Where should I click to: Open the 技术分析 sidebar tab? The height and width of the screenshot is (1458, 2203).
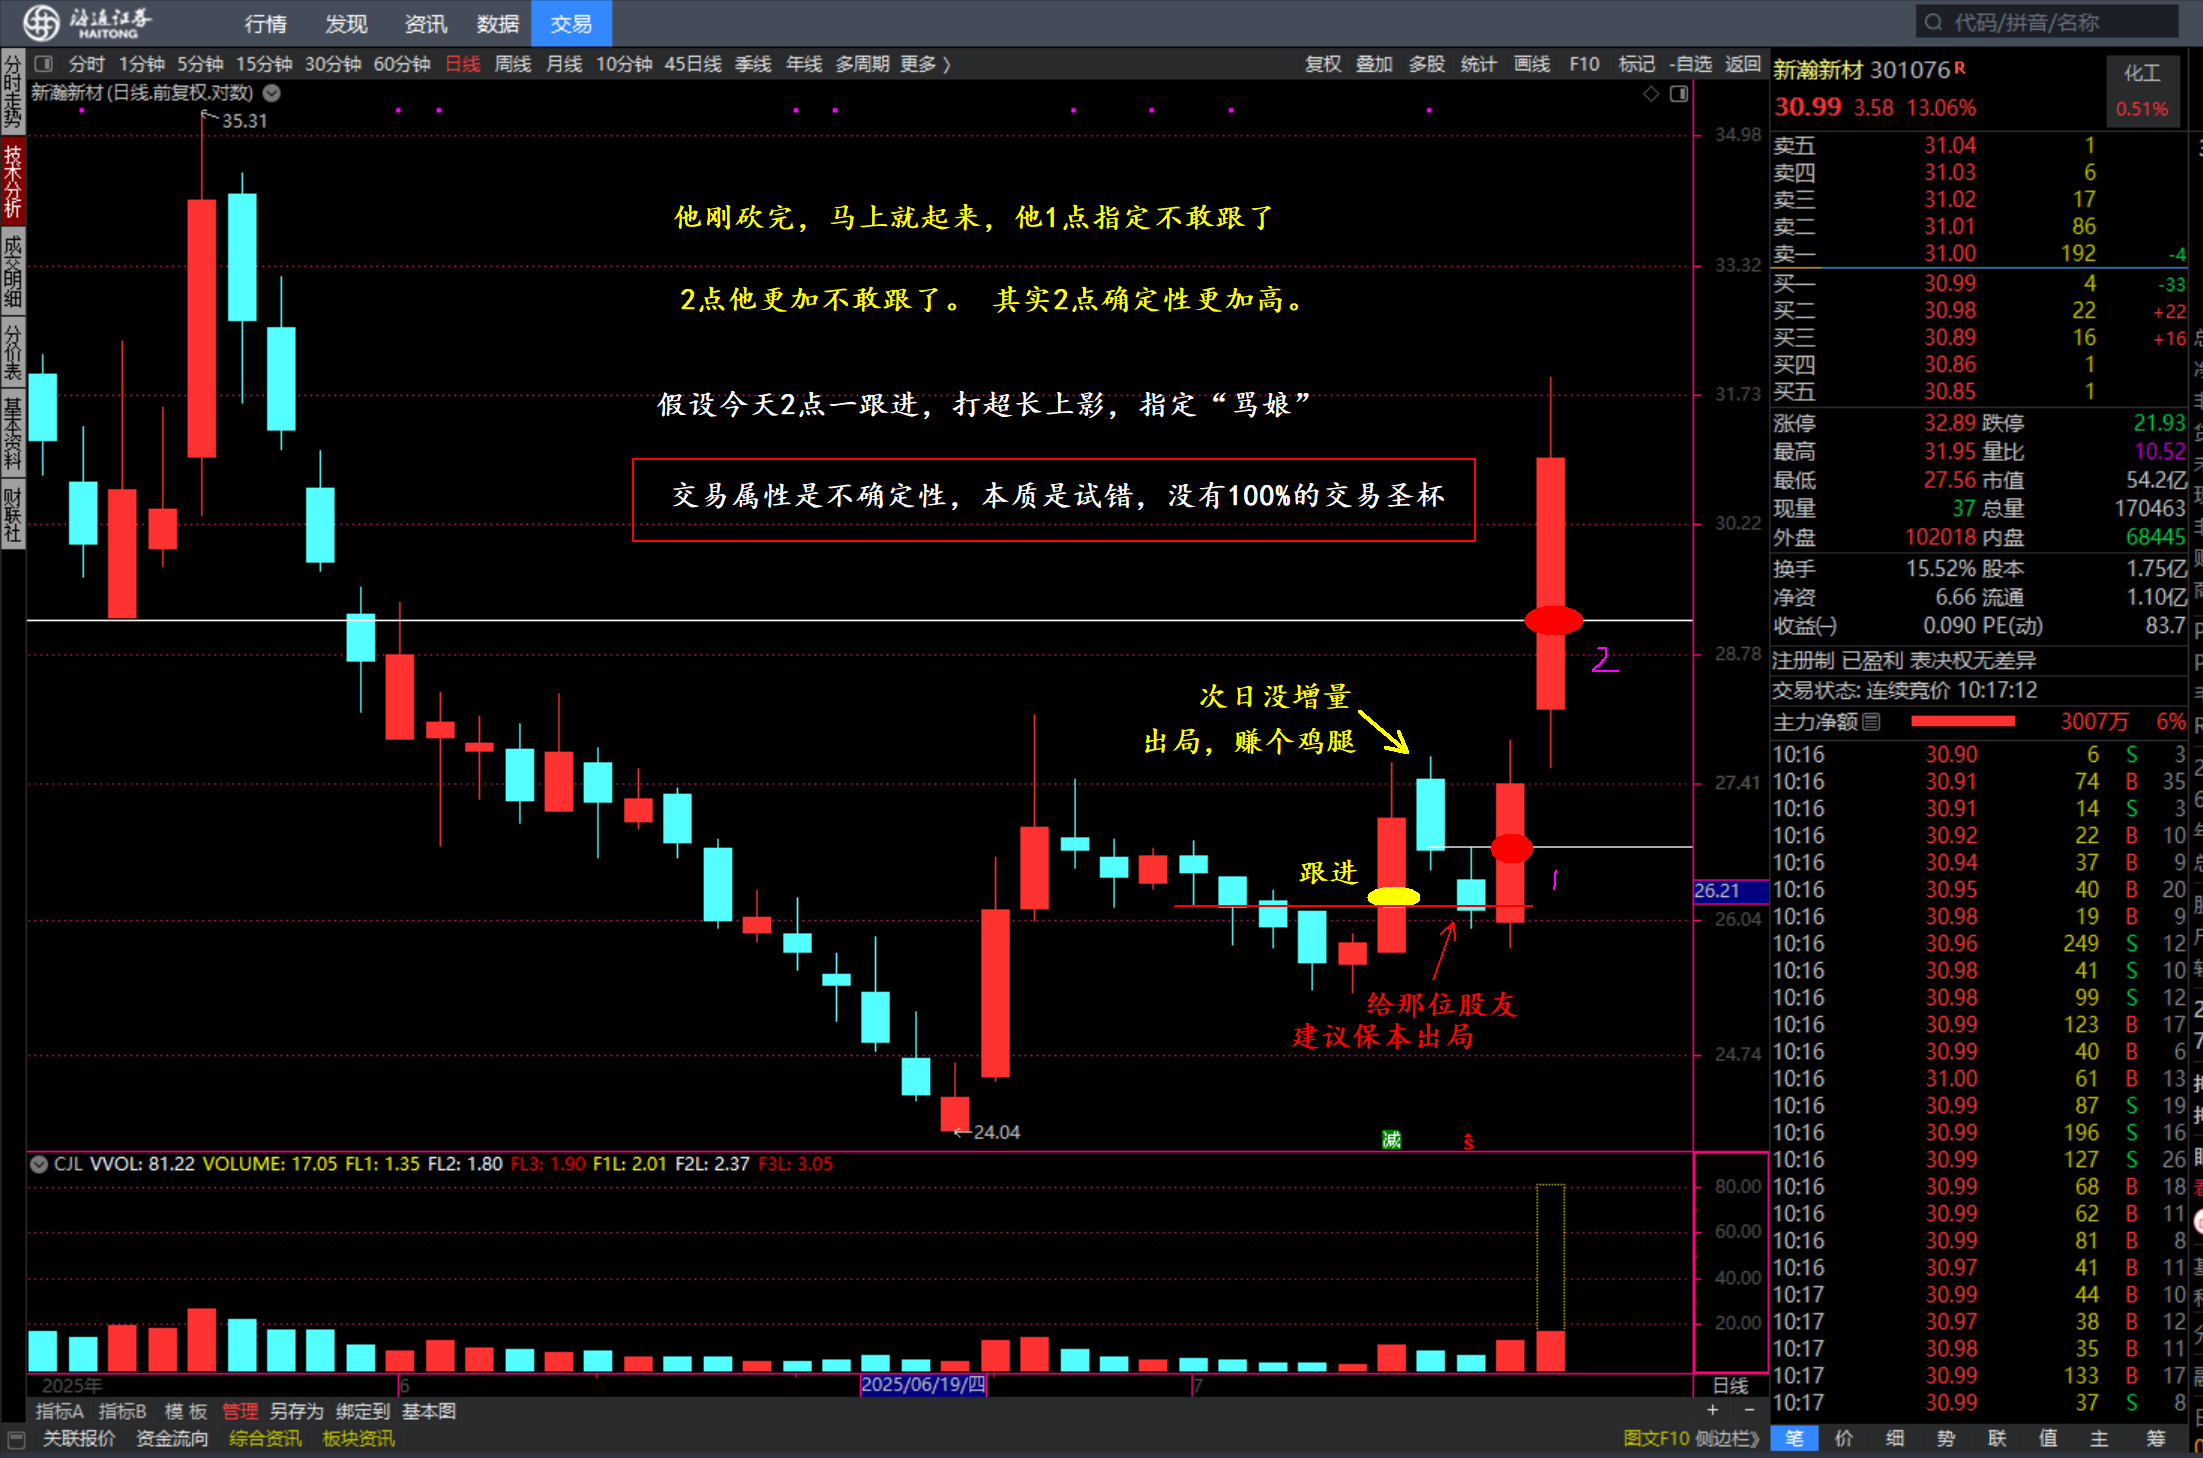(13, 181)
